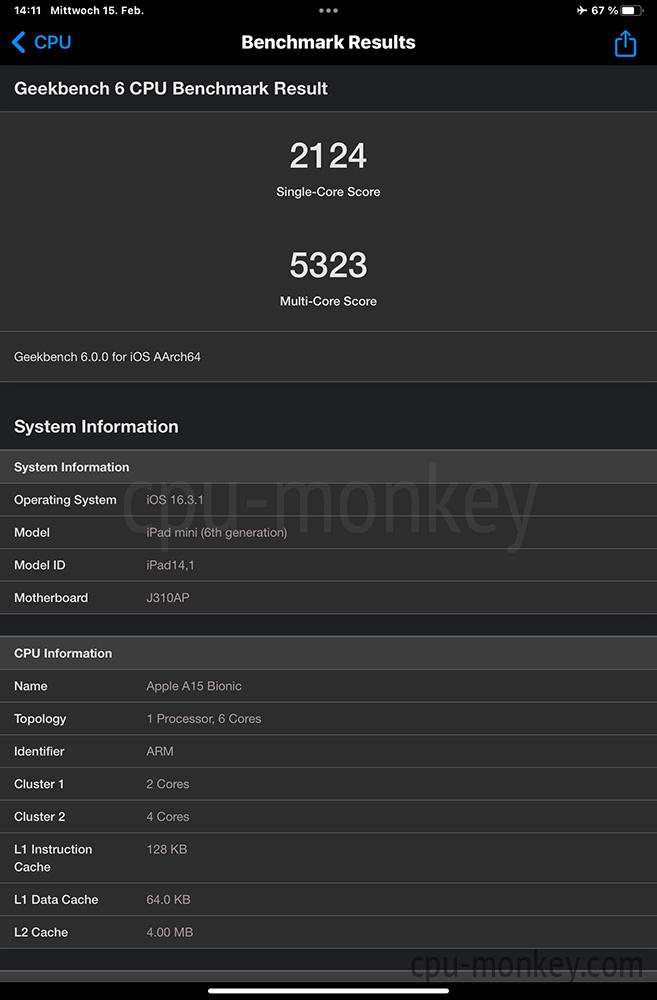
Task: Tap the Model ID label
Action: [40, 564]
